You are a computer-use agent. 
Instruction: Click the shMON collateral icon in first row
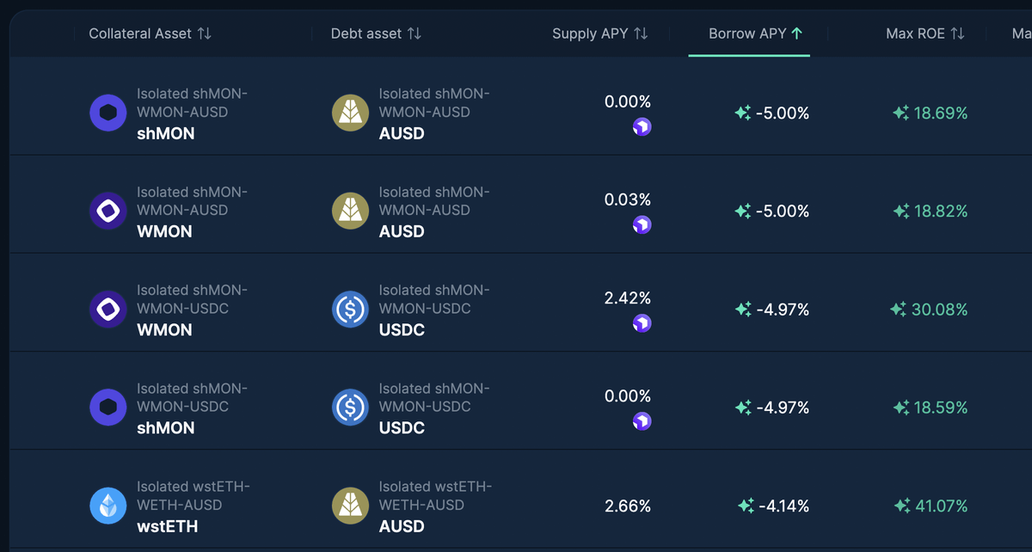coord(108,113)
